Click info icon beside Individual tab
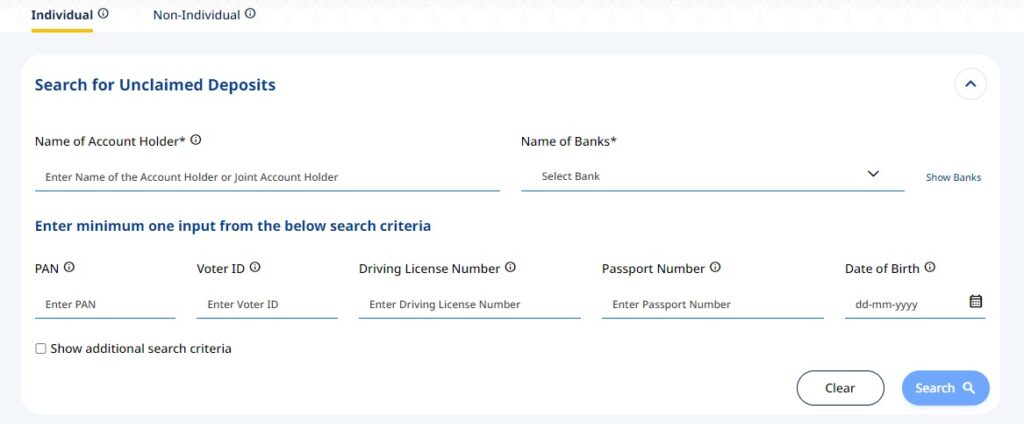This screenshot has height=424, width=1024. click(104, 15)
